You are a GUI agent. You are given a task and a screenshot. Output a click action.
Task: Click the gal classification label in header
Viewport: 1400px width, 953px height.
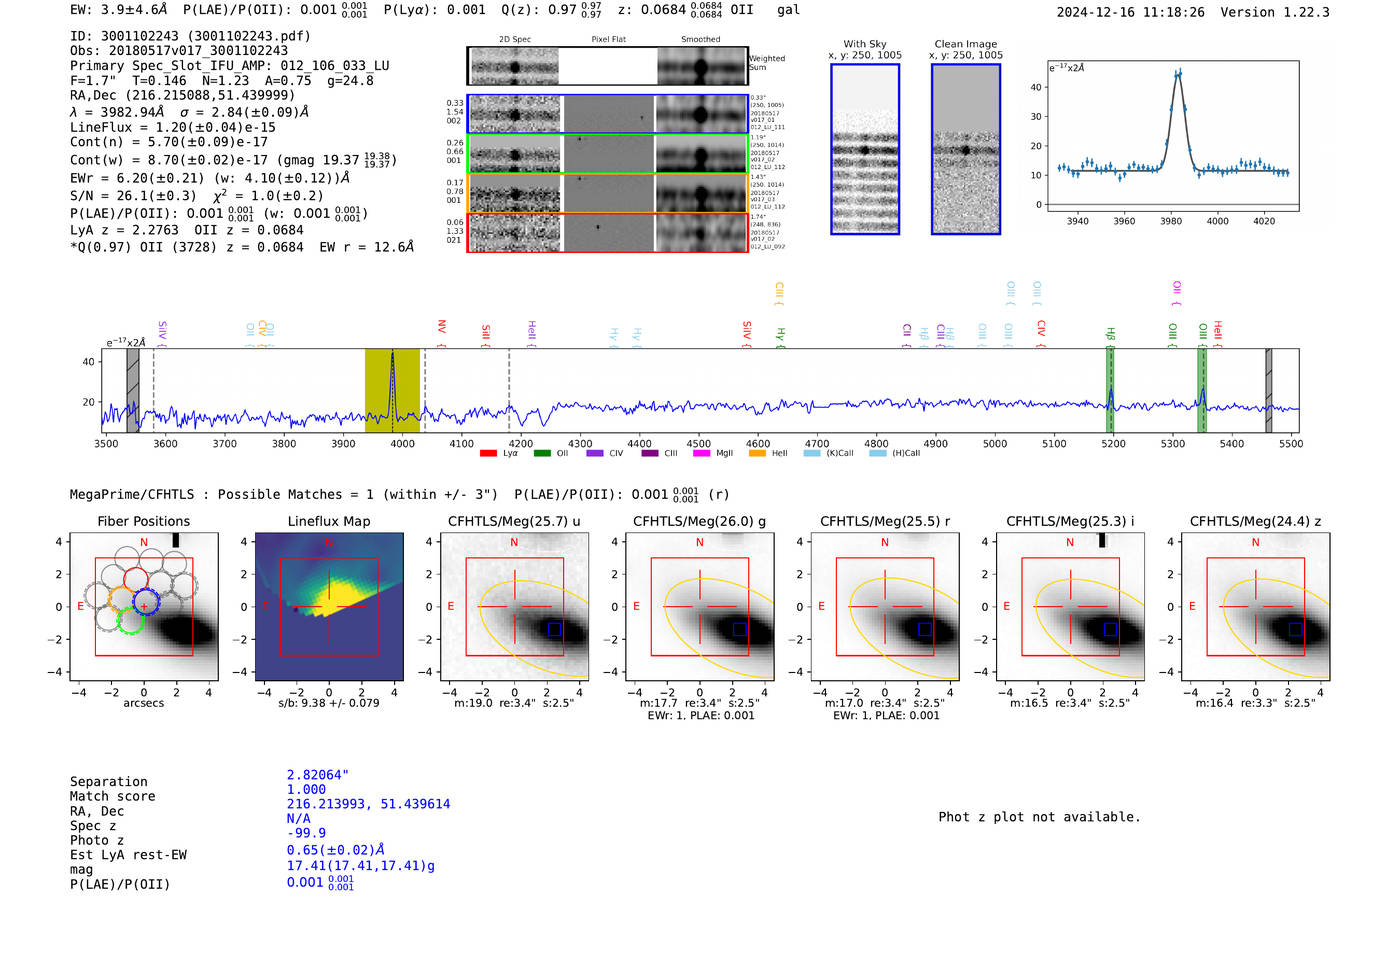point(788,10)
